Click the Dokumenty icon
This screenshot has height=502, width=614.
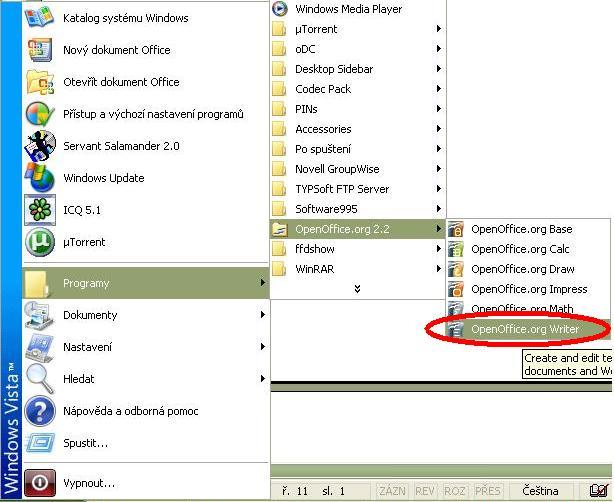coord(38,315)
